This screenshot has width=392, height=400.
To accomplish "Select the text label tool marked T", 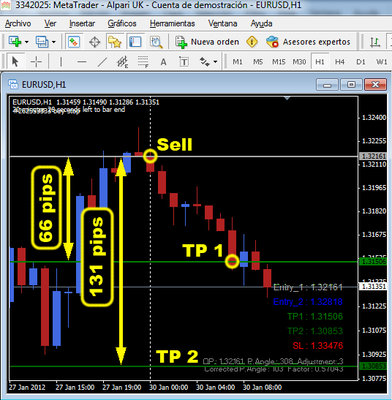I will (184, 62).
